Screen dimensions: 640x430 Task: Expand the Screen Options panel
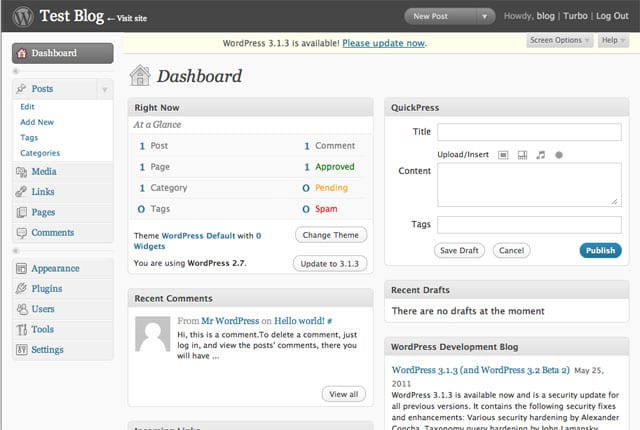[559, 40]
